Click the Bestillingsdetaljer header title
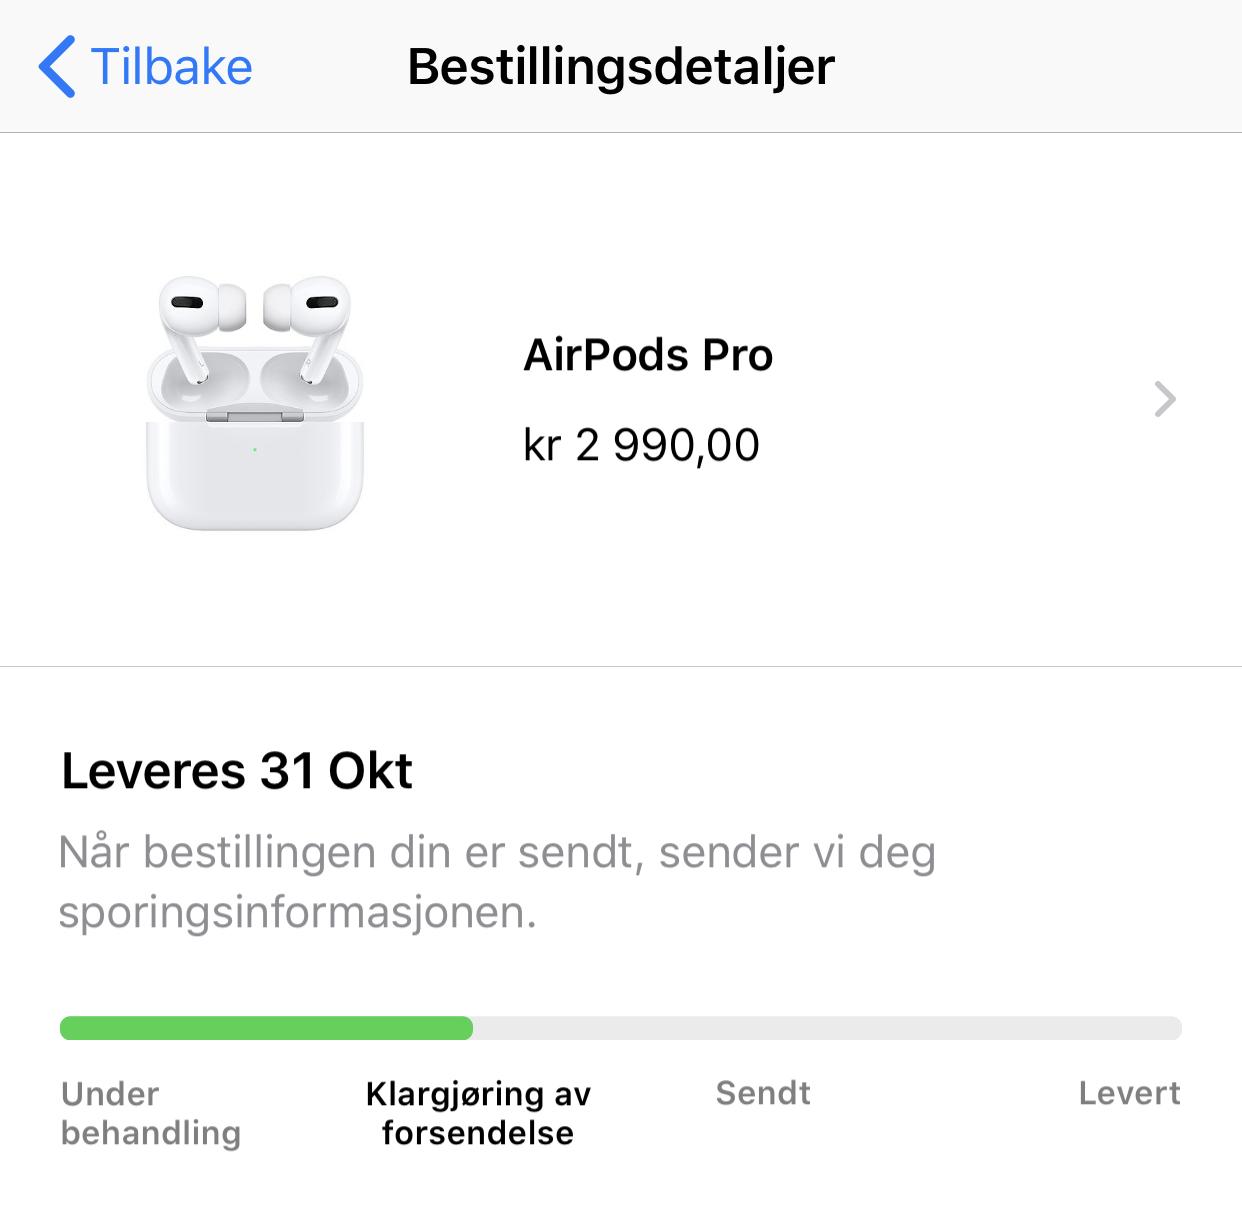Viewport: 1242px width, 1209px height. [621, 67]
